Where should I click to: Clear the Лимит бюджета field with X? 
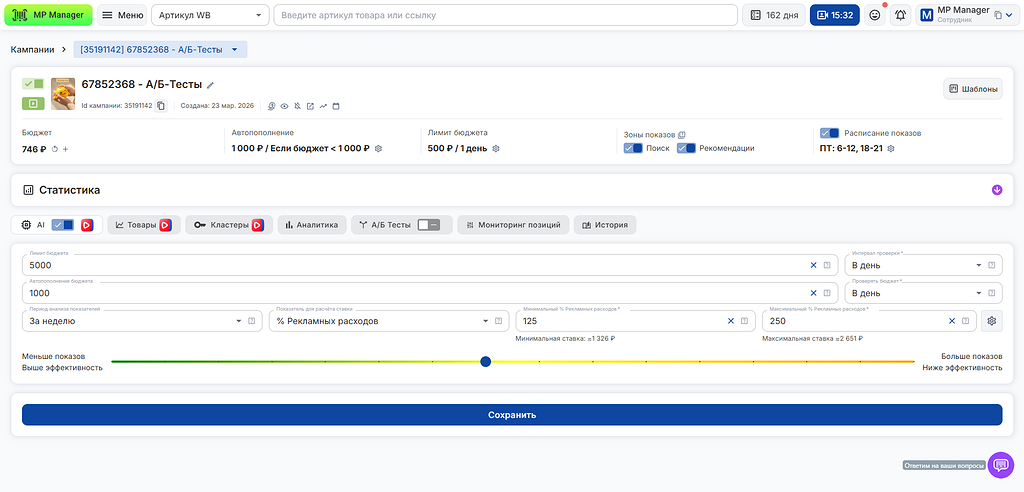[813, 265]
